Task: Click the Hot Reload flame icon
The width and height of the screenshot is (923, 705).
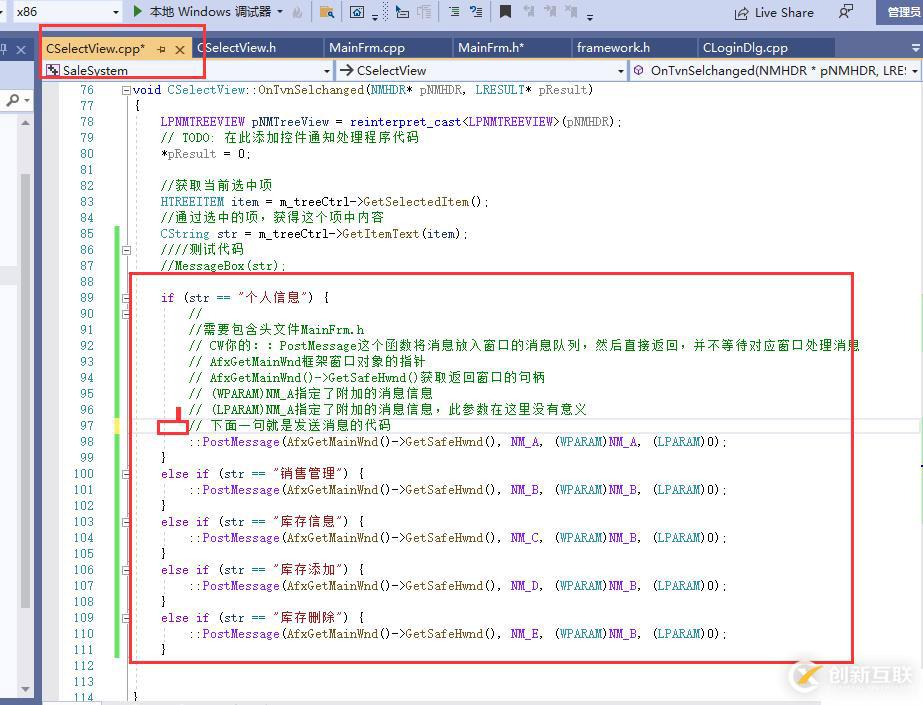Action: pyautogui.click(x=298, y=12)
